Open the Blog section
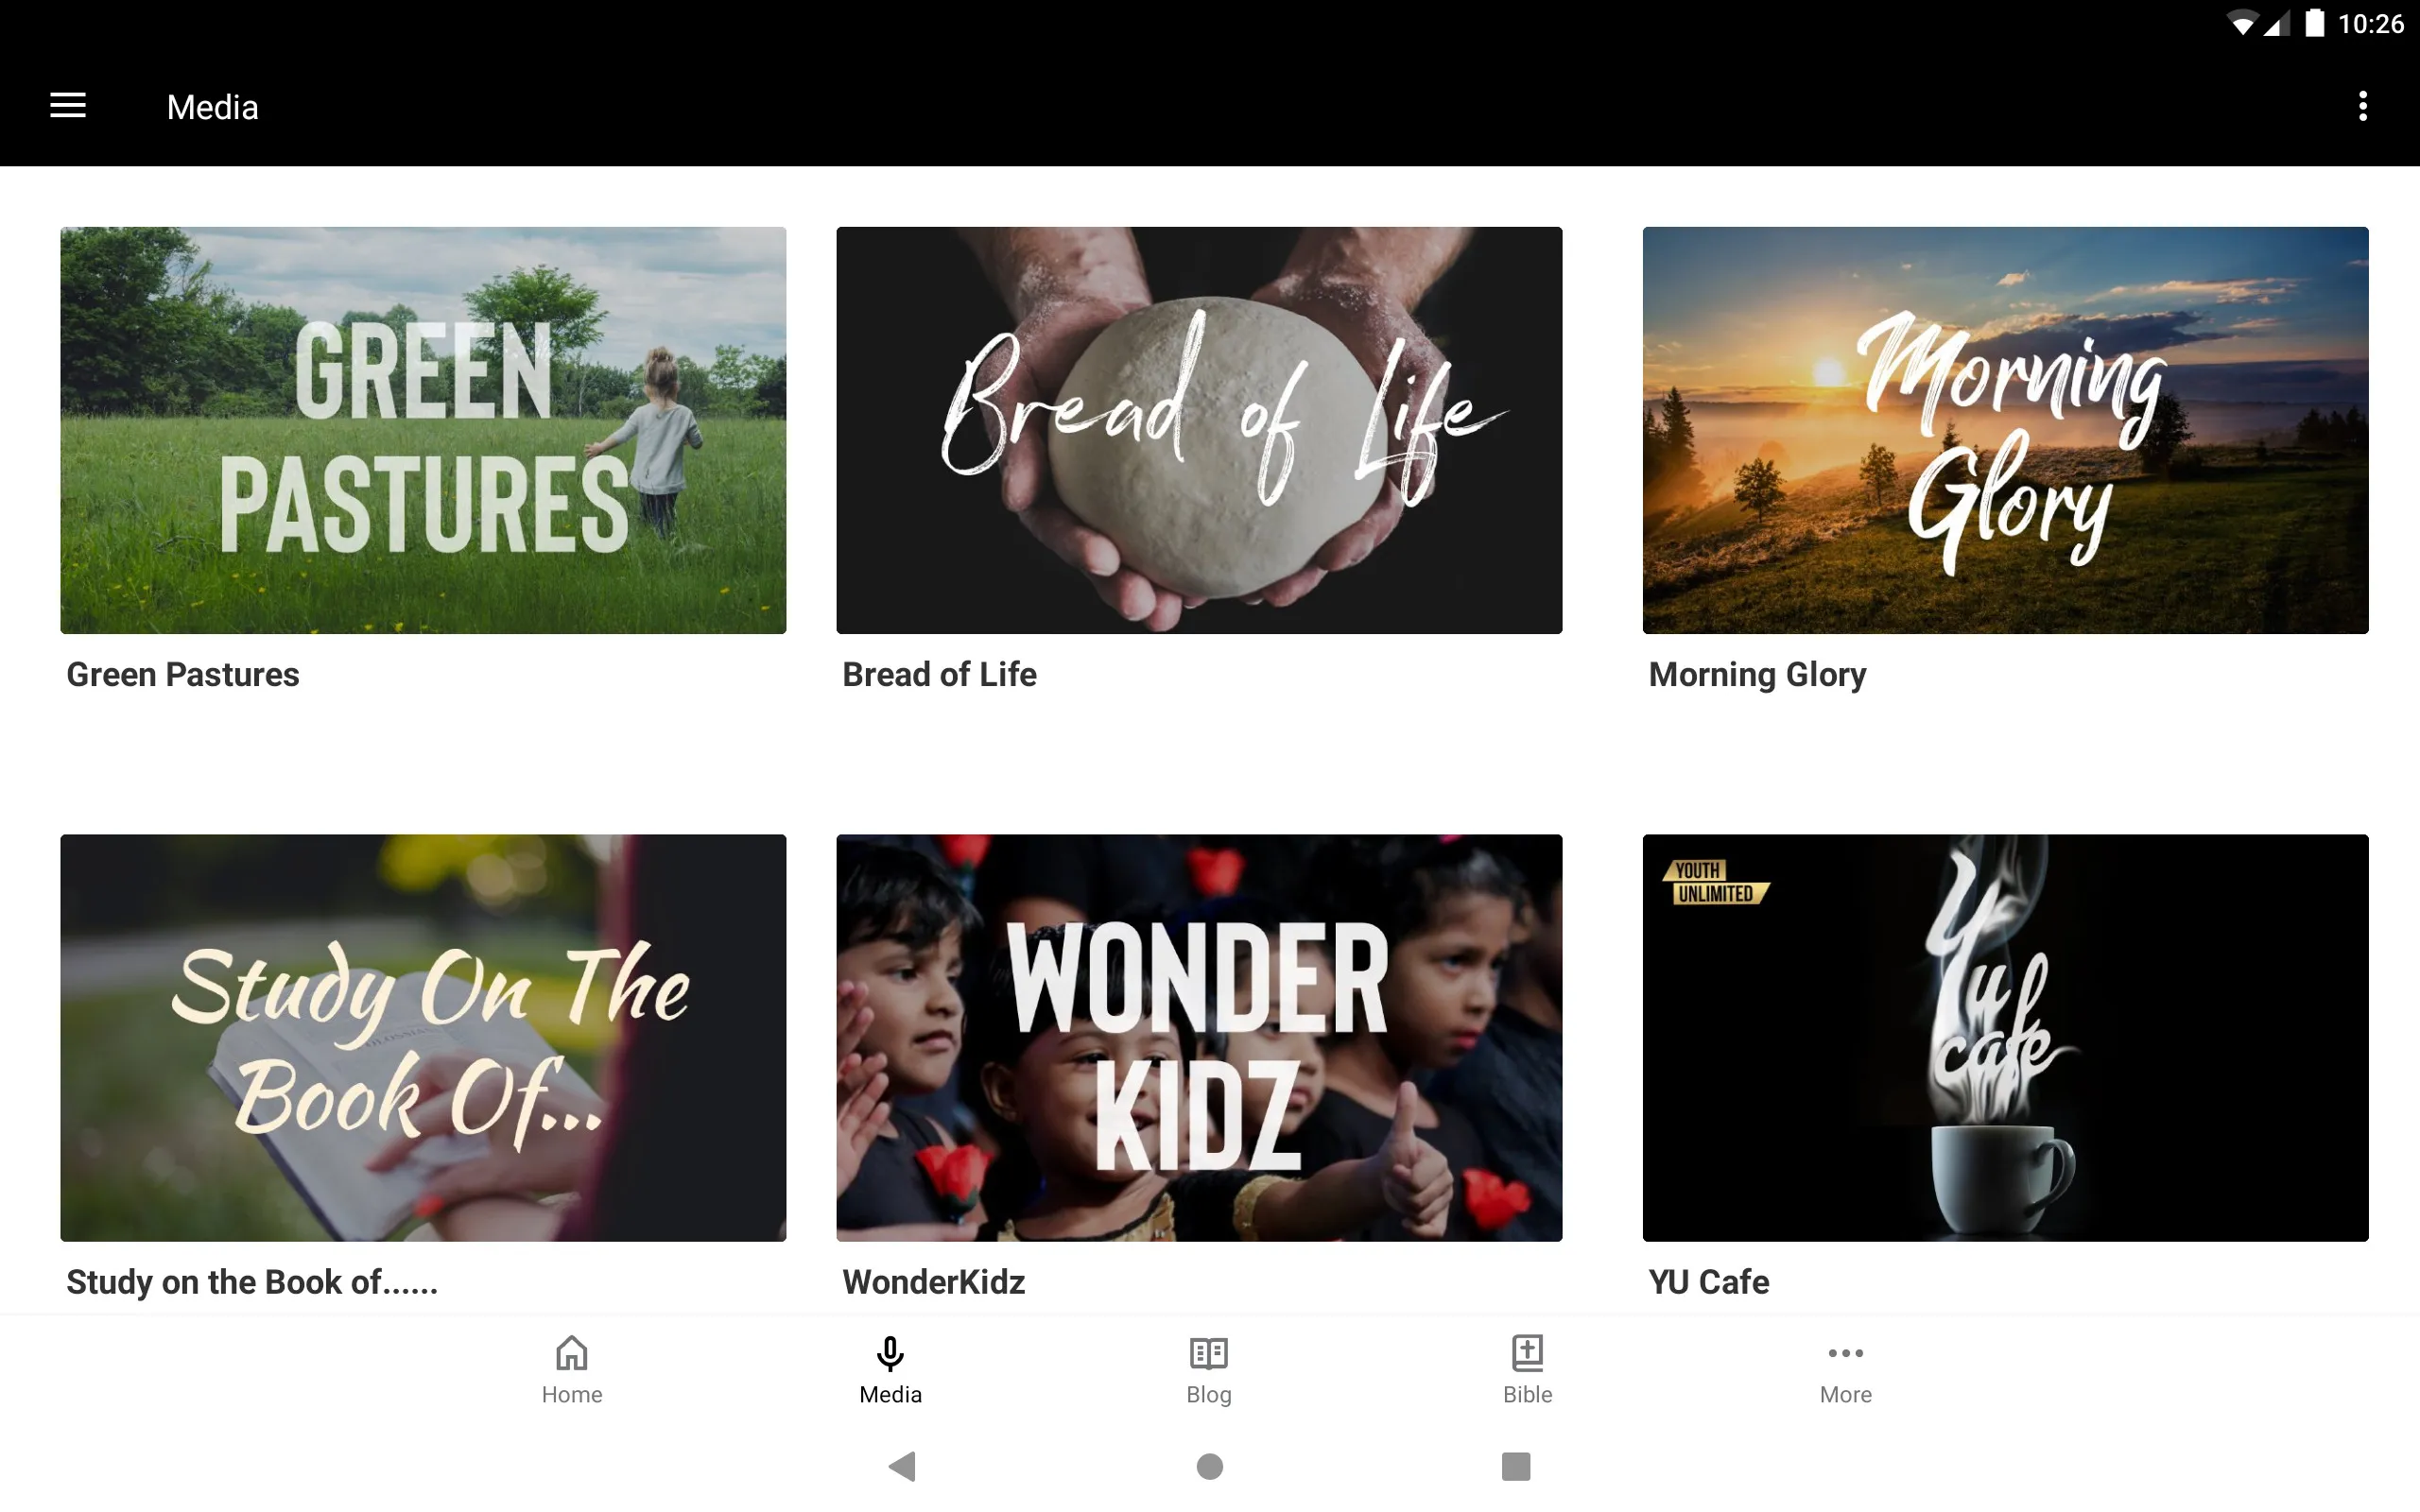The image size is (2420, 1512). tap(1209, 1369)
